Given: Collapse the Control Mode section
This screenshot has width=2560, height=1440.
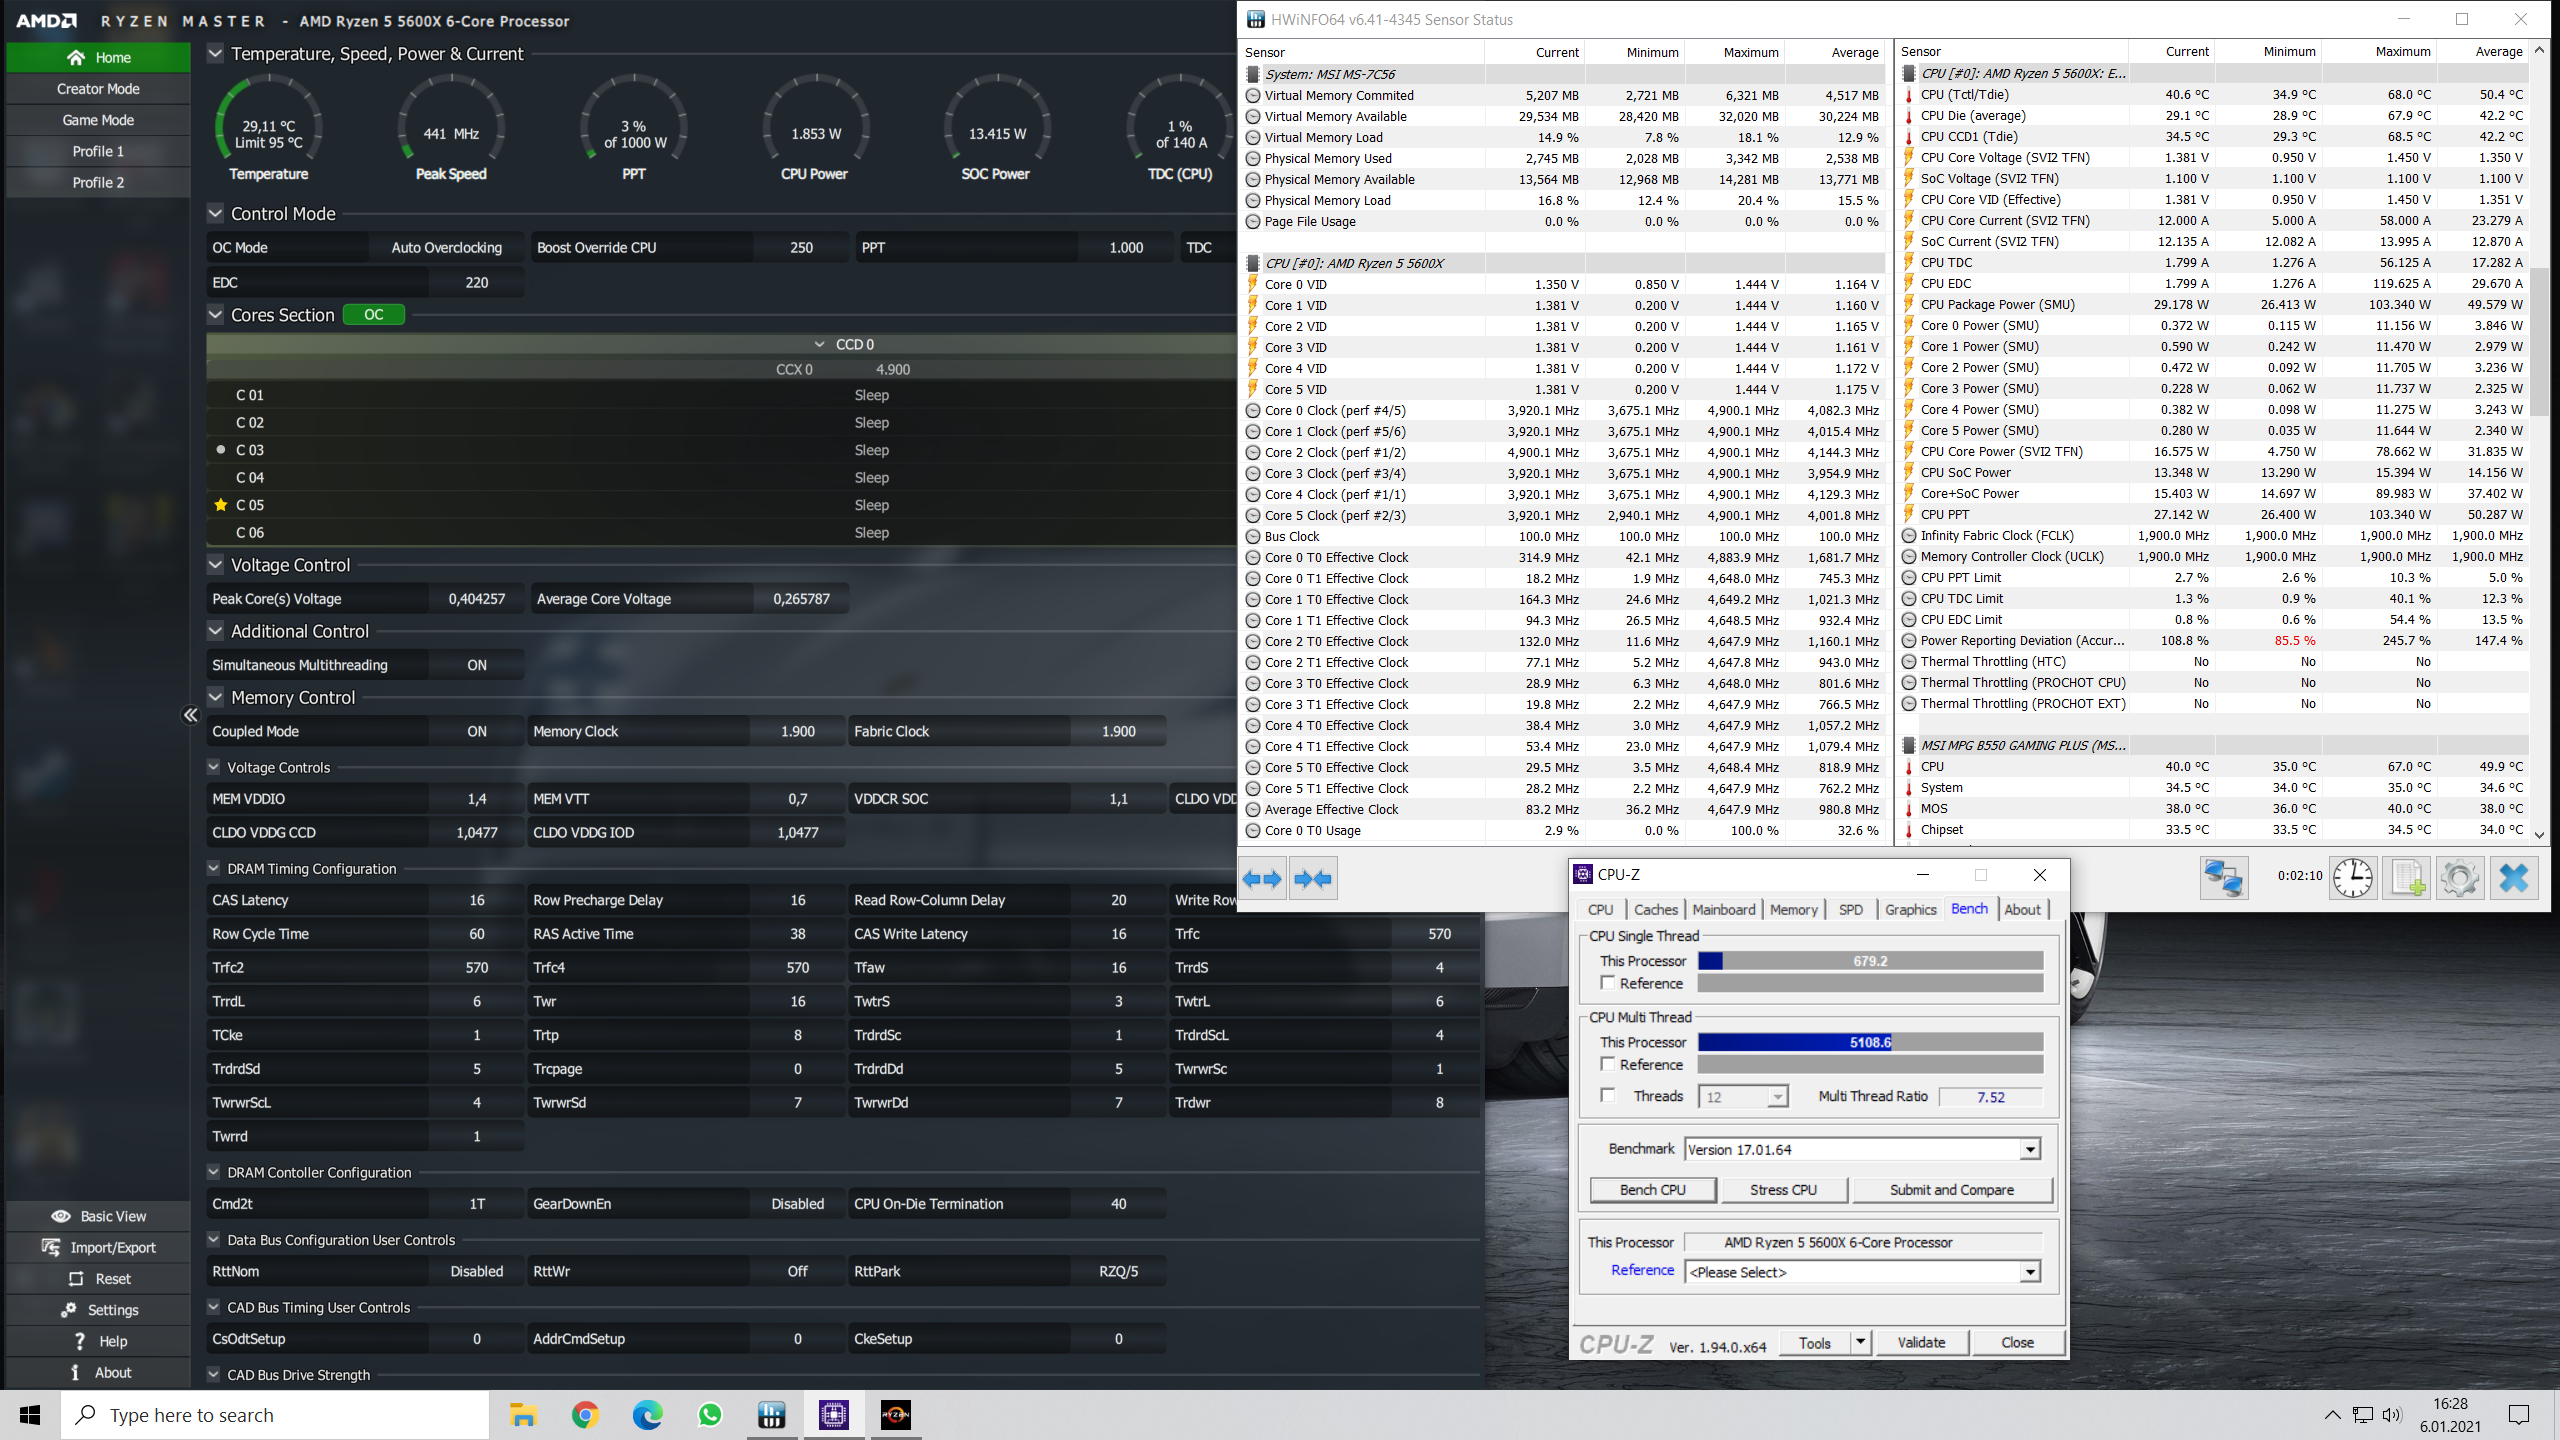Looking at the screenshot, I should (215, 214).
